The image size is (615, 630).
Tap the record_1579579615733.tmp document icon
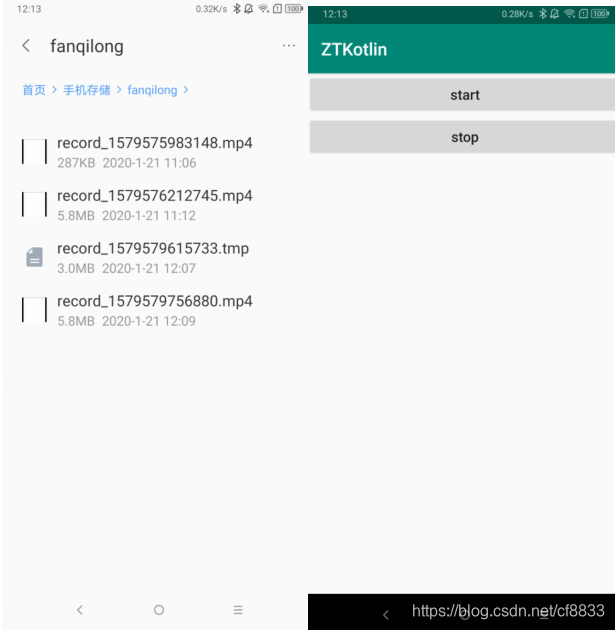tap(35, 257)
